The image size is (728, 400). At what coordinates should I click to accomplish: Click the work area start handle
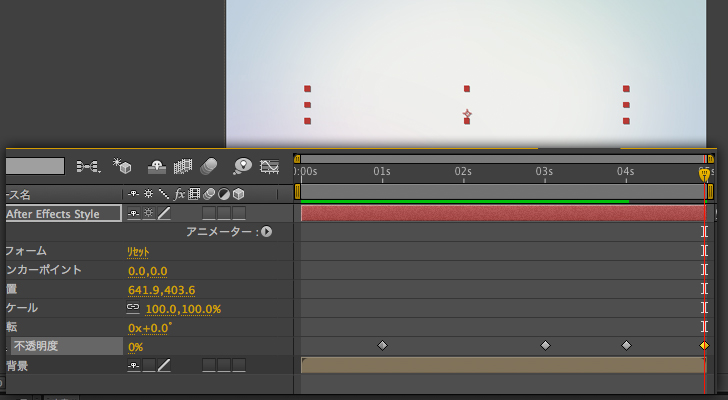[x=297, y=192]
